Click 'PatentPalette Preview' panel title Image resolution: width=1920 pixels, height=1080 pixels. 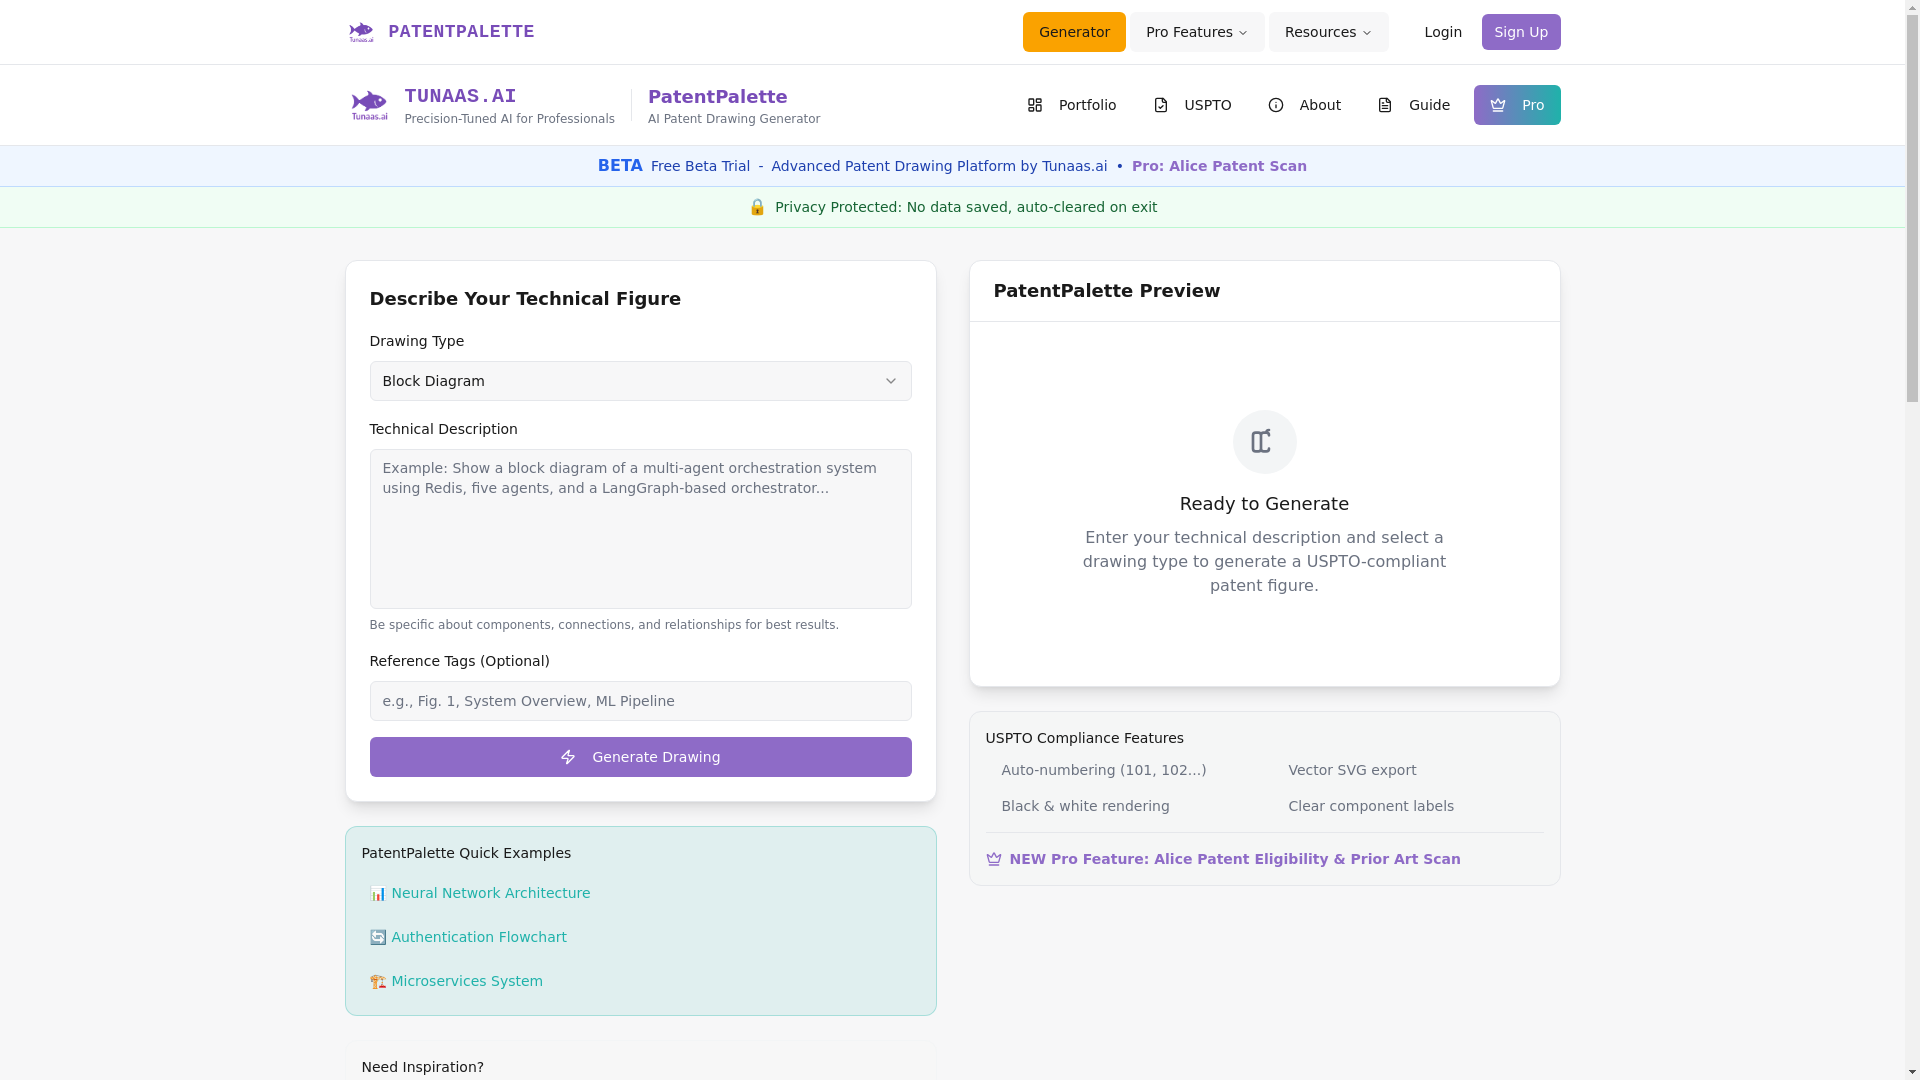point(1107,291)
